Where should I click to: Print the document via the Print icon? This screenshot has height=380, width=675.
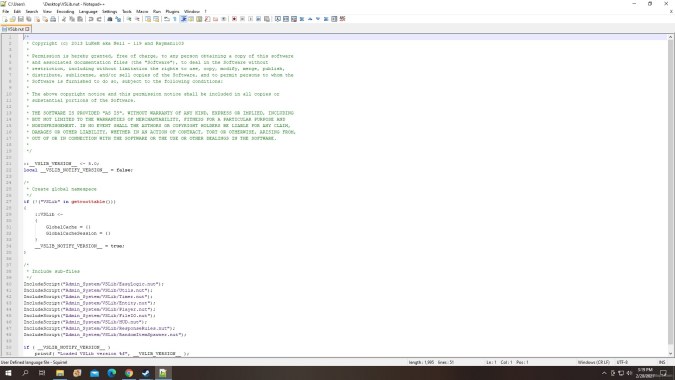click(x=53, y=19)
